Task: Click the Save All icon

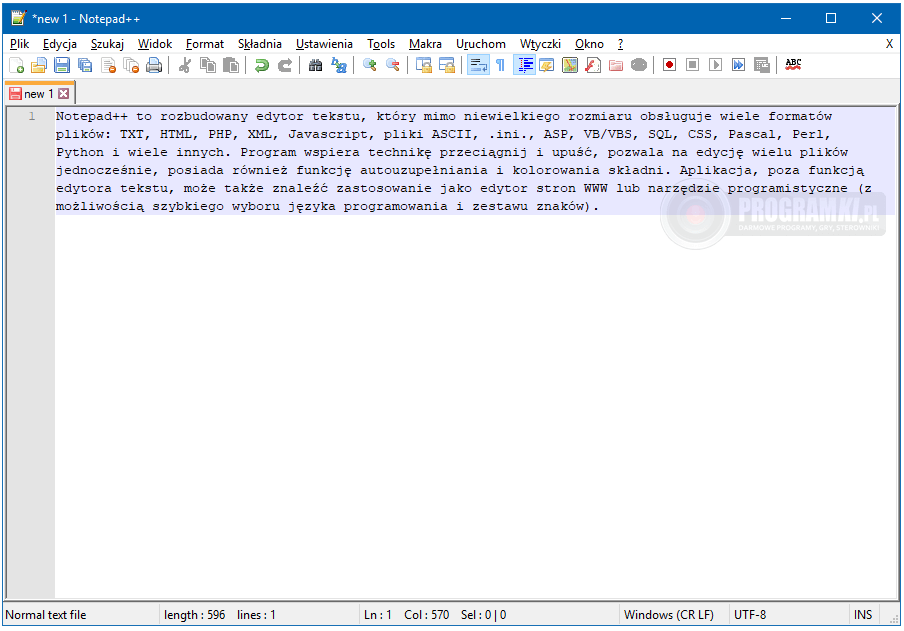Action: (x=85, y=65)
